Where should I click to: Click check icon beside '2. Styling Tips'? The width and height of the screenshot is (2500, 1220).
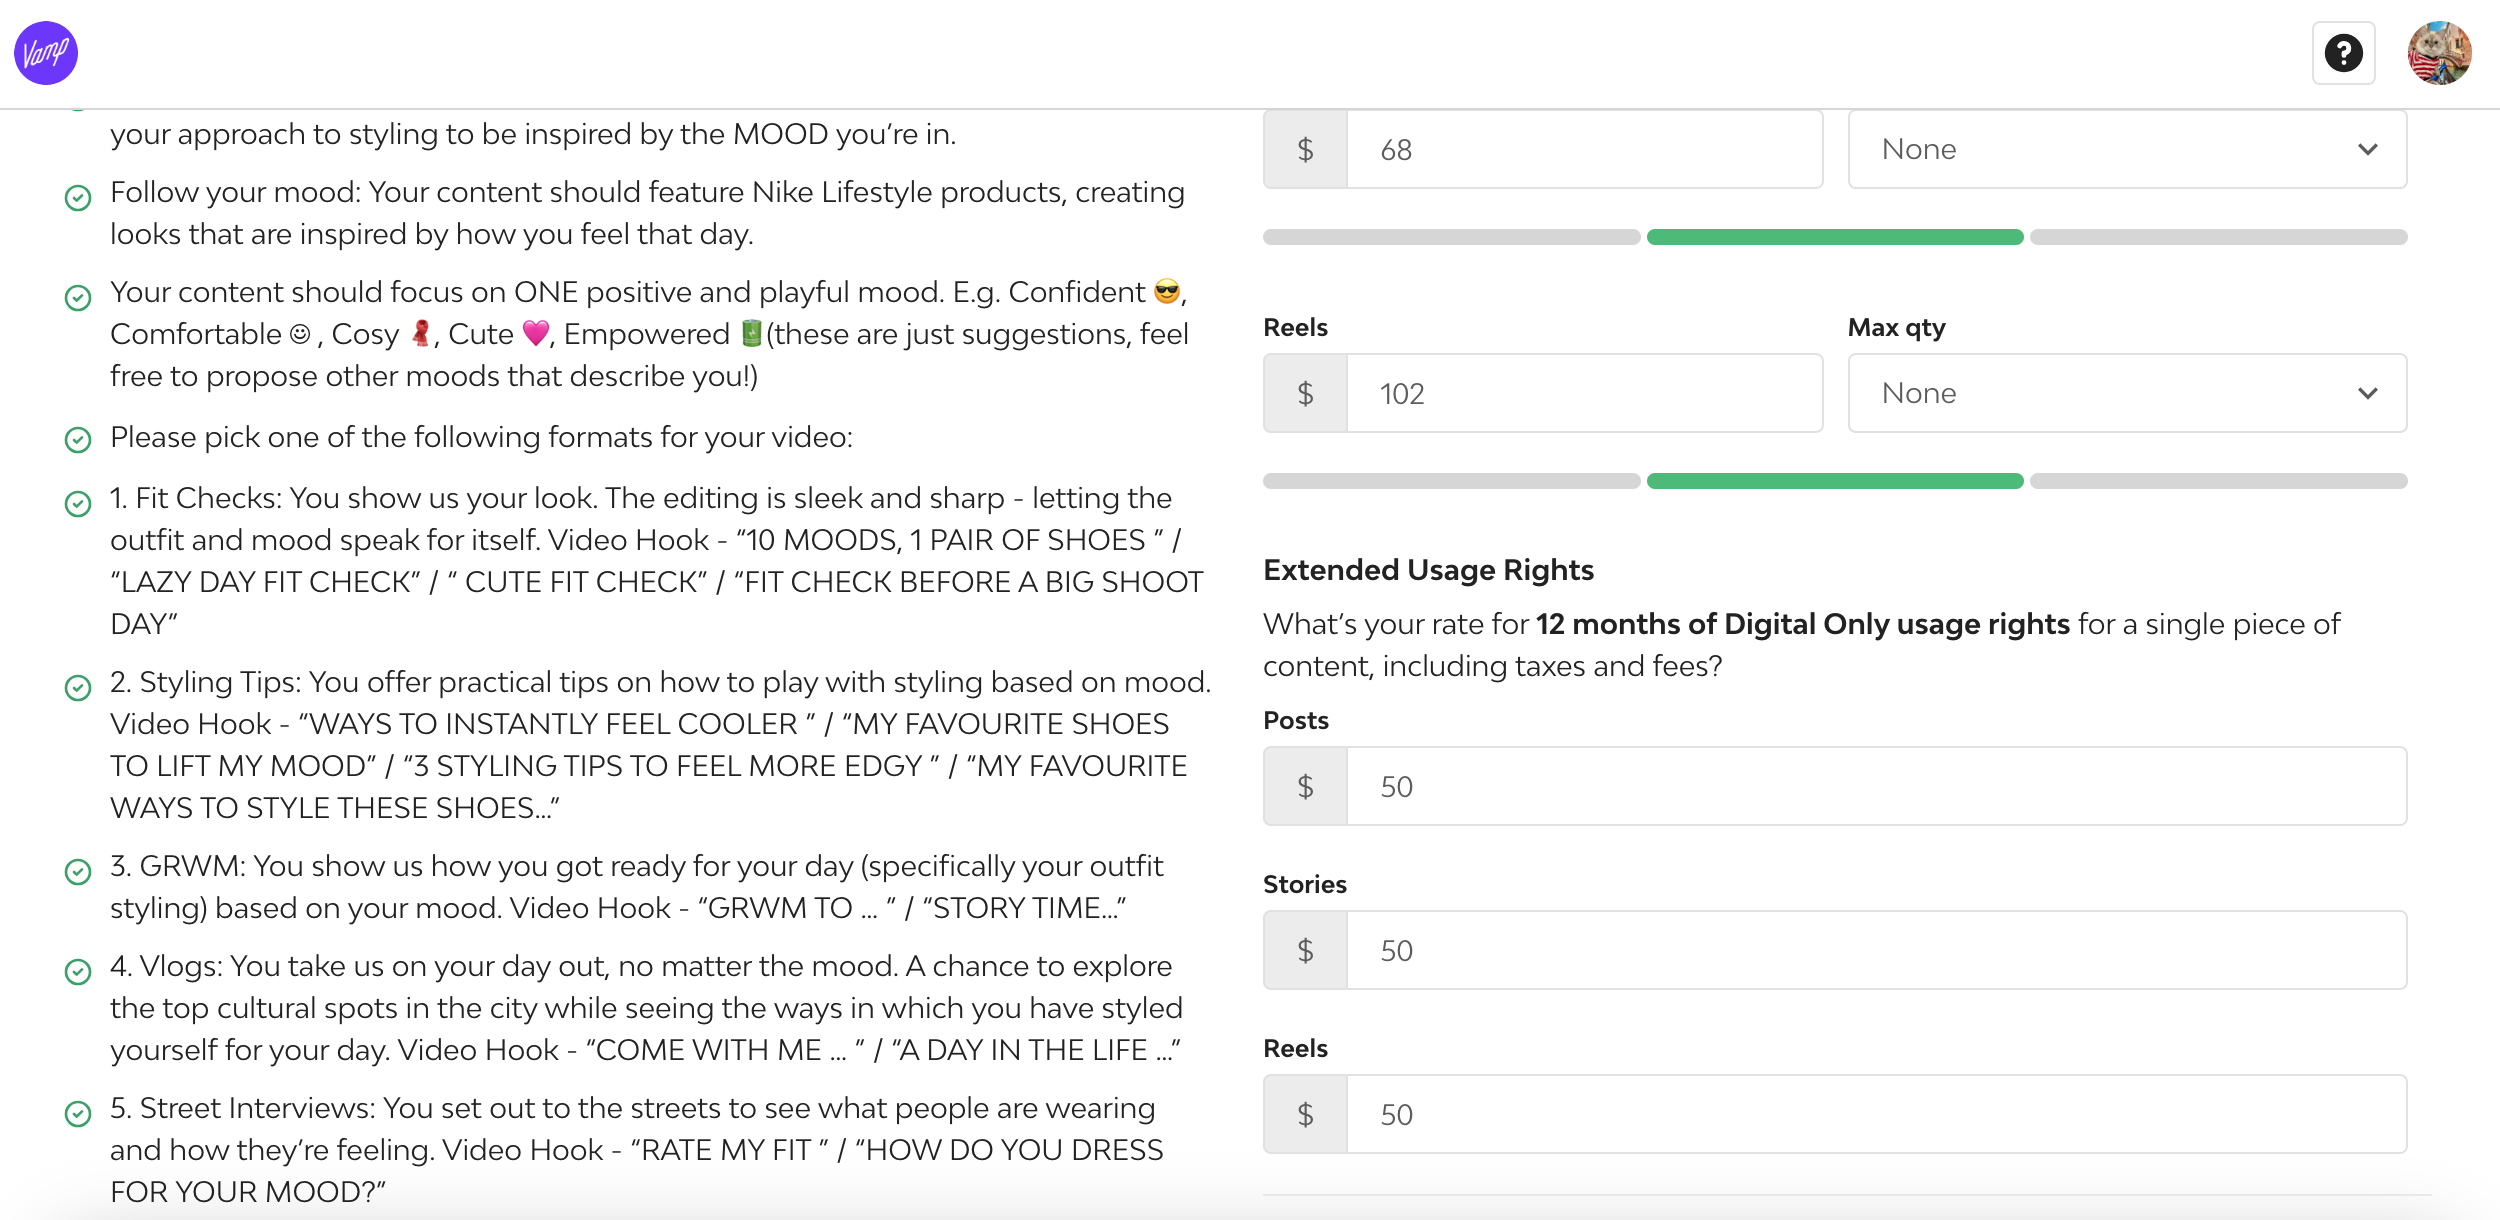pos(78,688)
